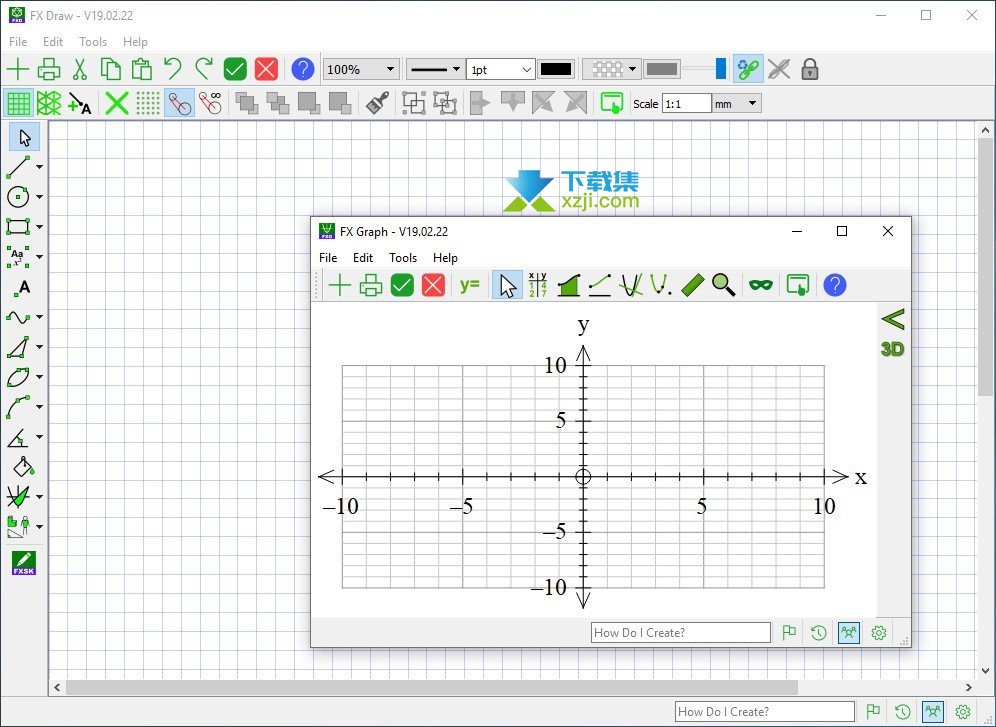The height and width of the screenshot is (727, 996).
Task: Toggle the padlock lock icon
Action: (809, 69)
